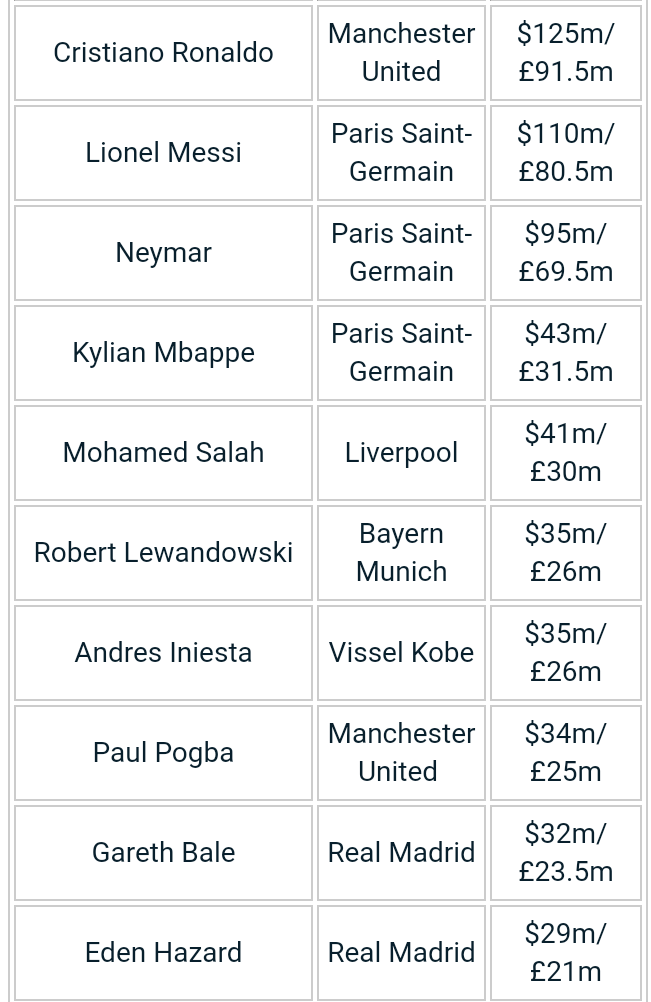Image resolution: width=651 pixels, height=1002 pixels.
Task: Select the $41m/£30m earnings cell
Action: coord(565,452)
